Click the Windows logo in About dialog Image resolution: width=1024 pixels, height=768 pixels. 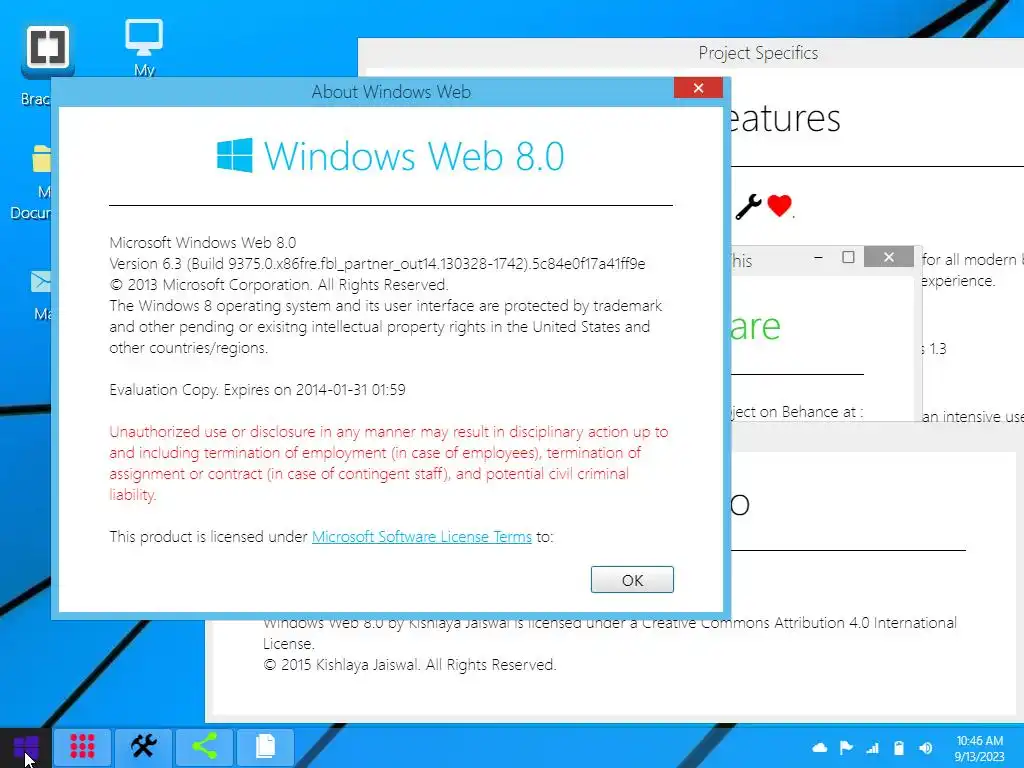pos(234,155)
